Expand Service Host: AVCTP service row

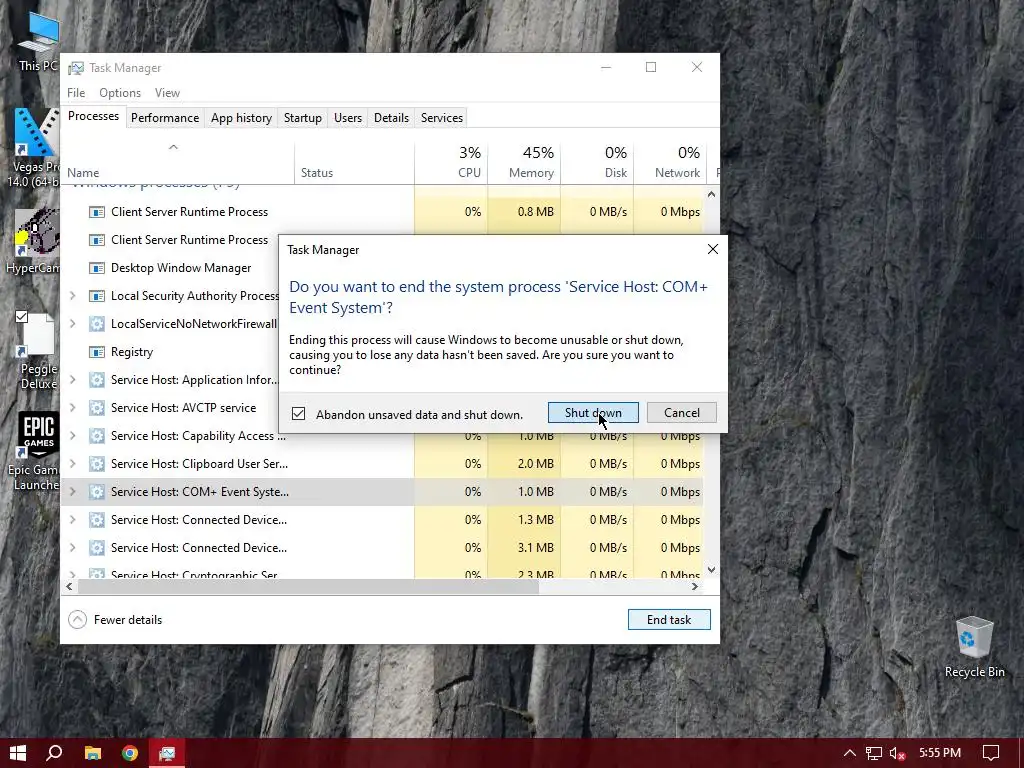click(x=72, y=408)
